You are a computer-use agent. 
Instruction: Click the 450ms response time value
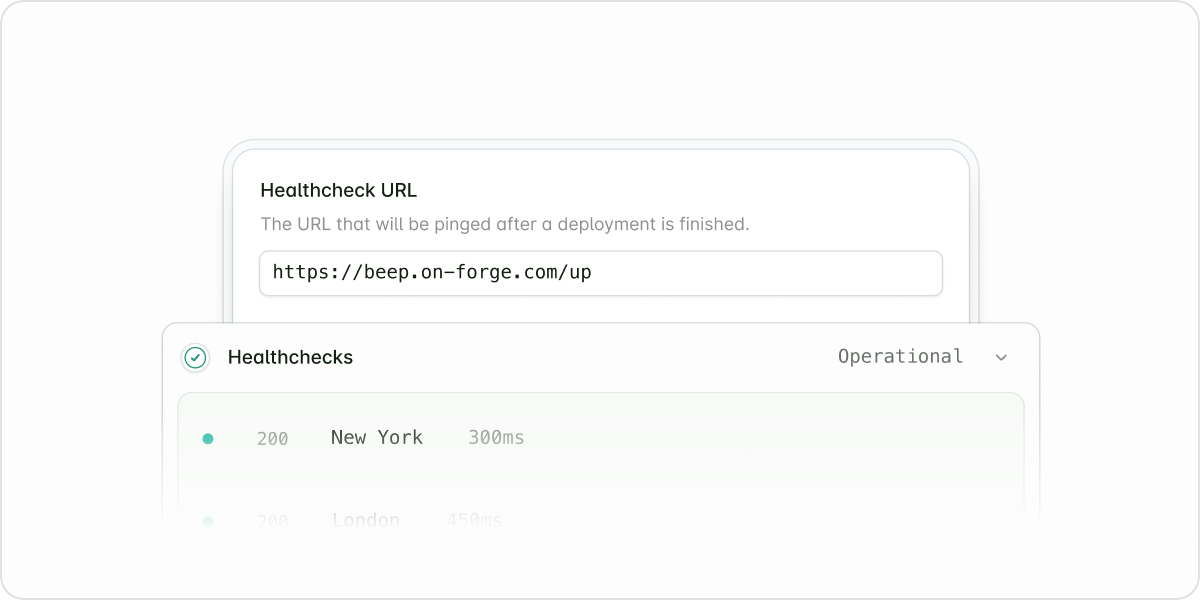point(474,520)
